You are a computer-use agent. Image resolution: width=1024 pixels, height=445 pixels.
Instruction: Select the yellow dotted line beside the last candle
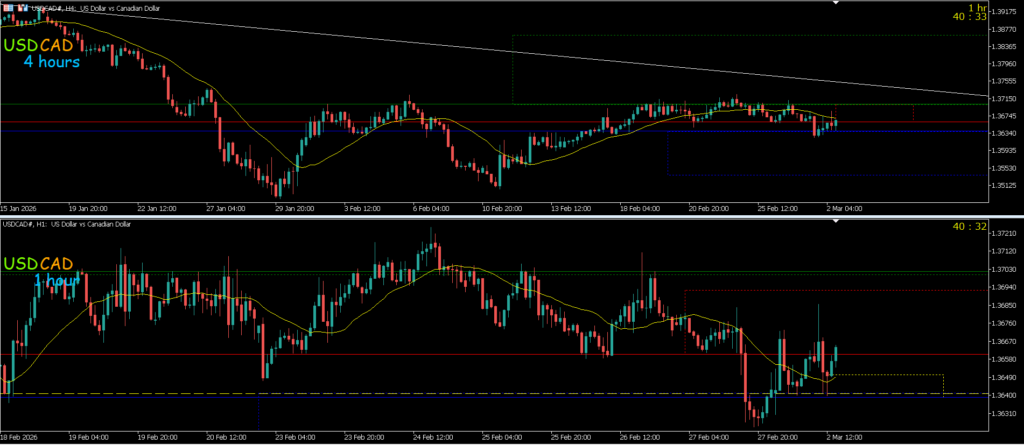tap(900, 375)
